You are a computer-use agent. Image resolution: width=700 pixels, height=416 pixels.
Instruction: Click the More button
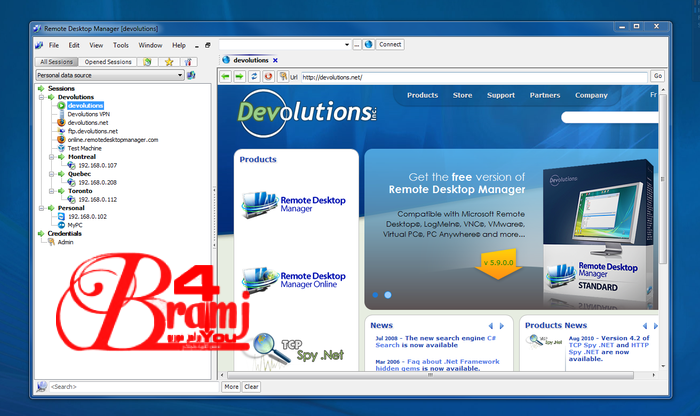[231, 387]
